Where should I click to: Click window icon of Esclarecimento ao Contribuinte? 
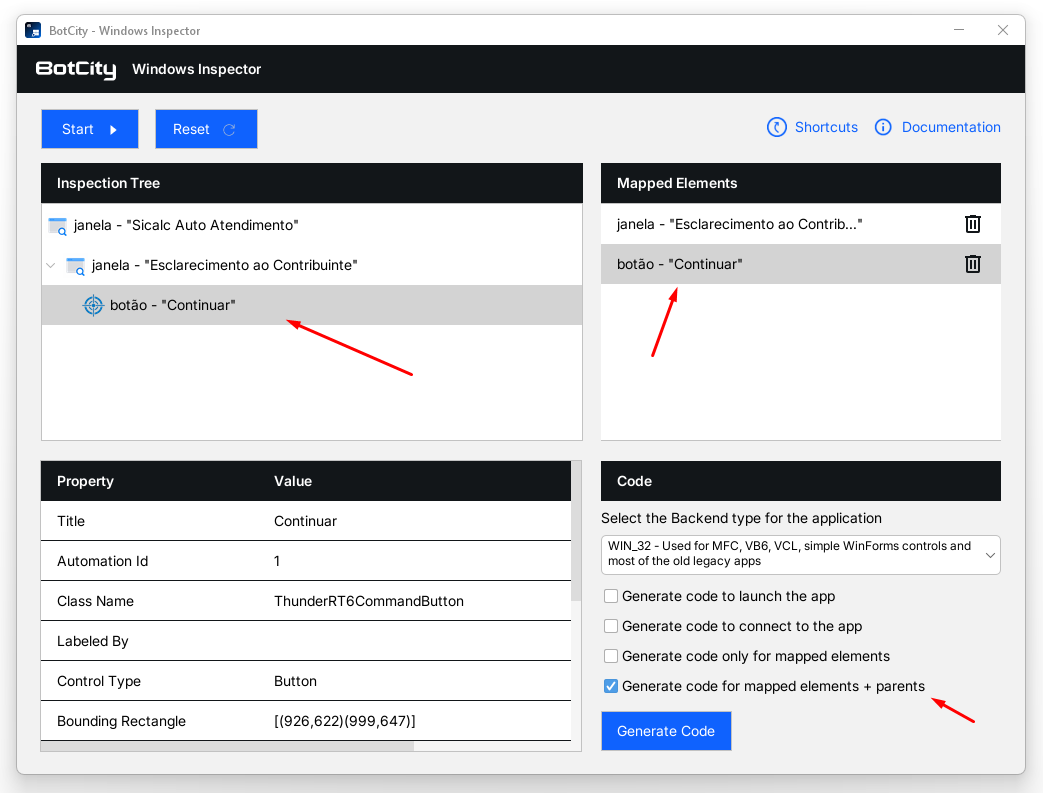tap(76, 266)
